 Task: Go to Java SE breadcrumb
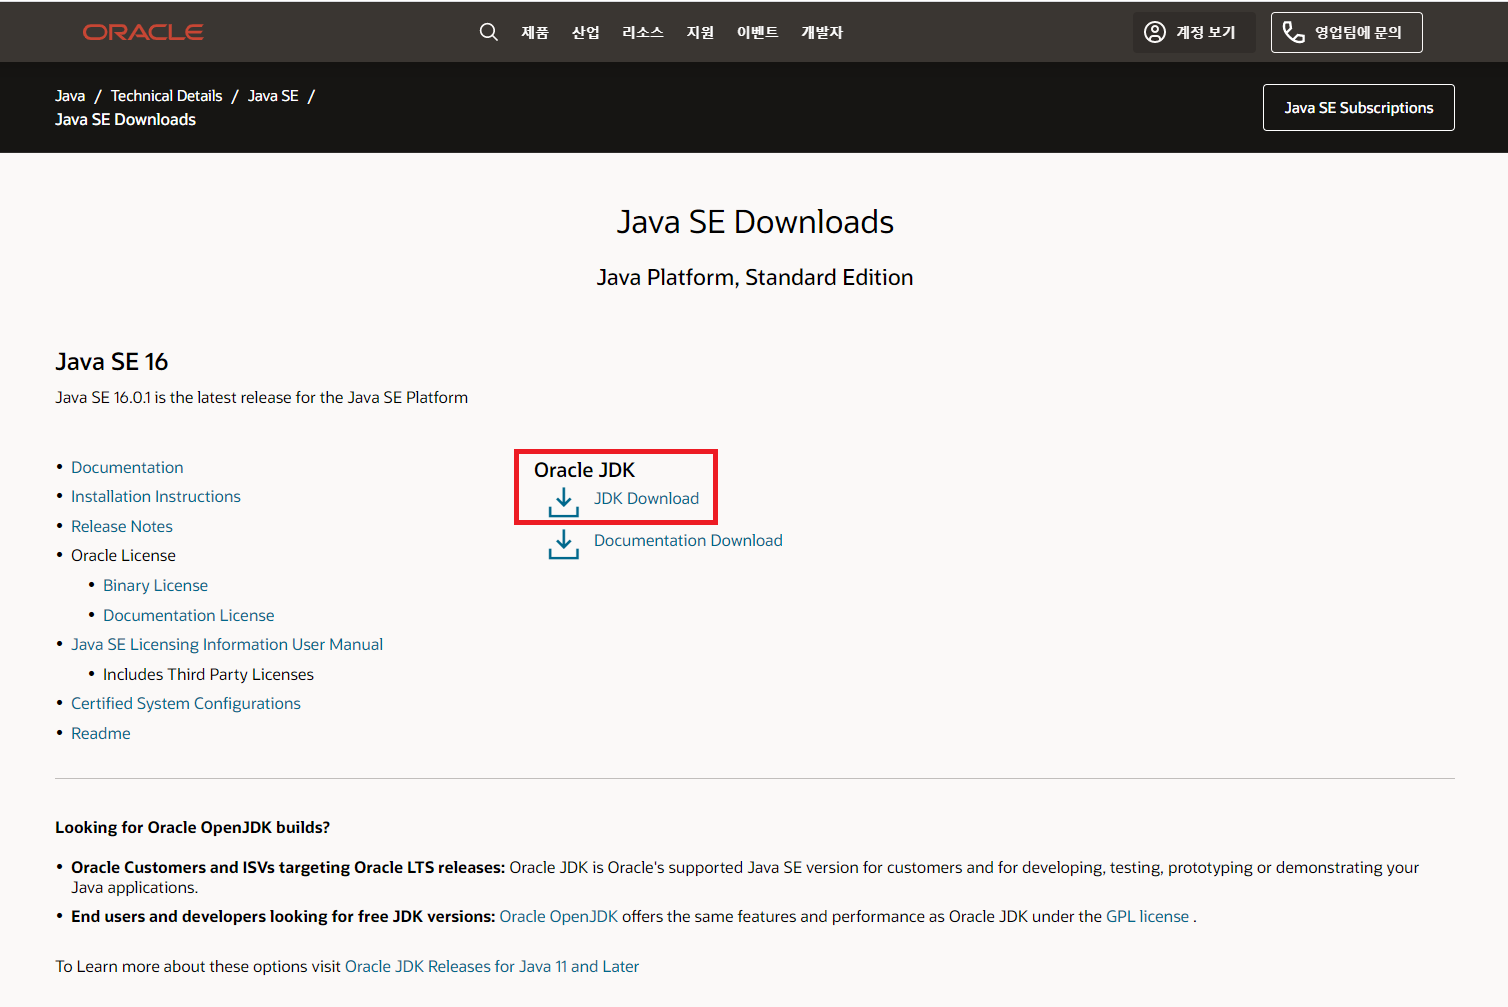(x=273, y=96)
